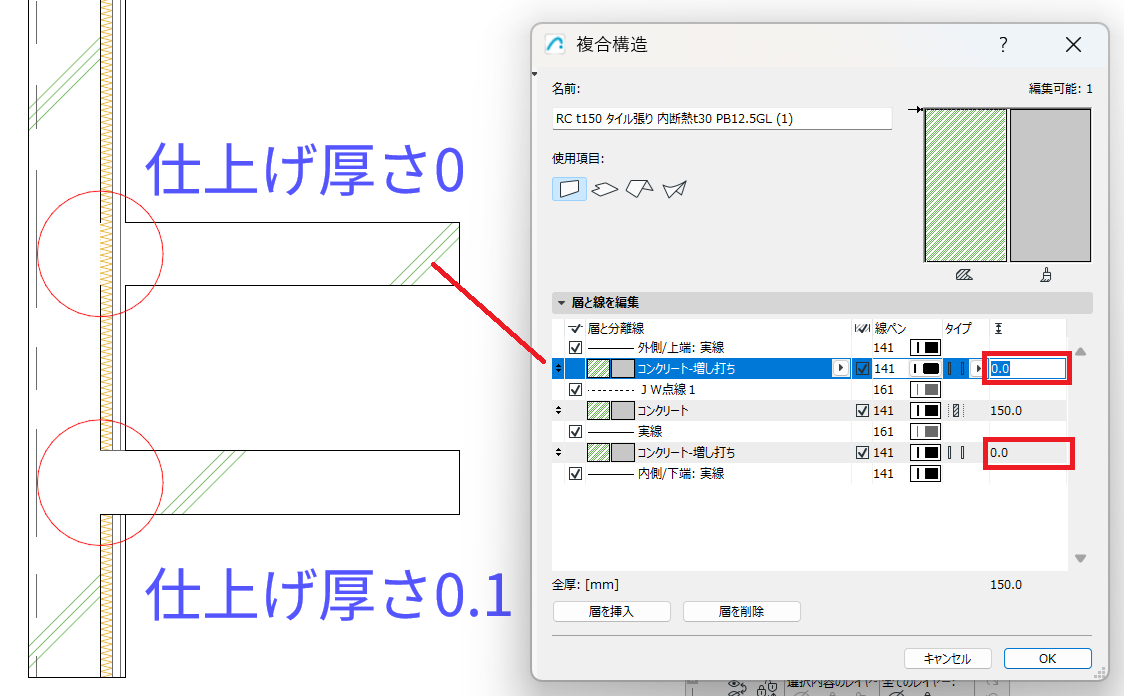Toggle end-line checkbox in selected コンクリート-増し打ち row

[x=862, y=368]
